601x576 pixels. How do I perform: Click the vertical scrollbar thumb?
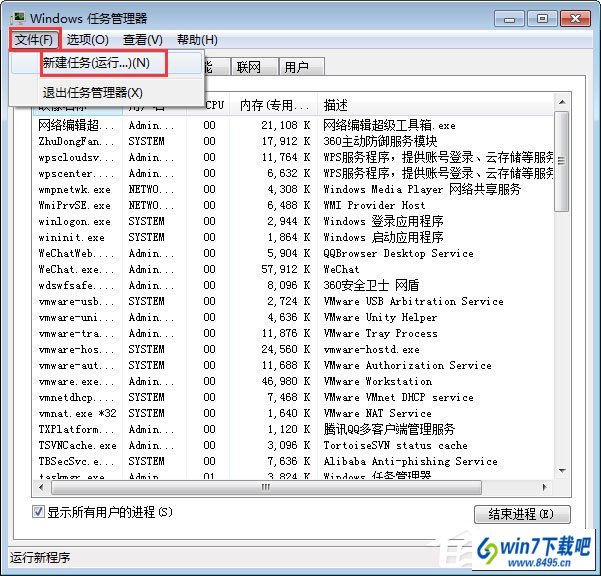pyautogui.click(x=562, y=161)
